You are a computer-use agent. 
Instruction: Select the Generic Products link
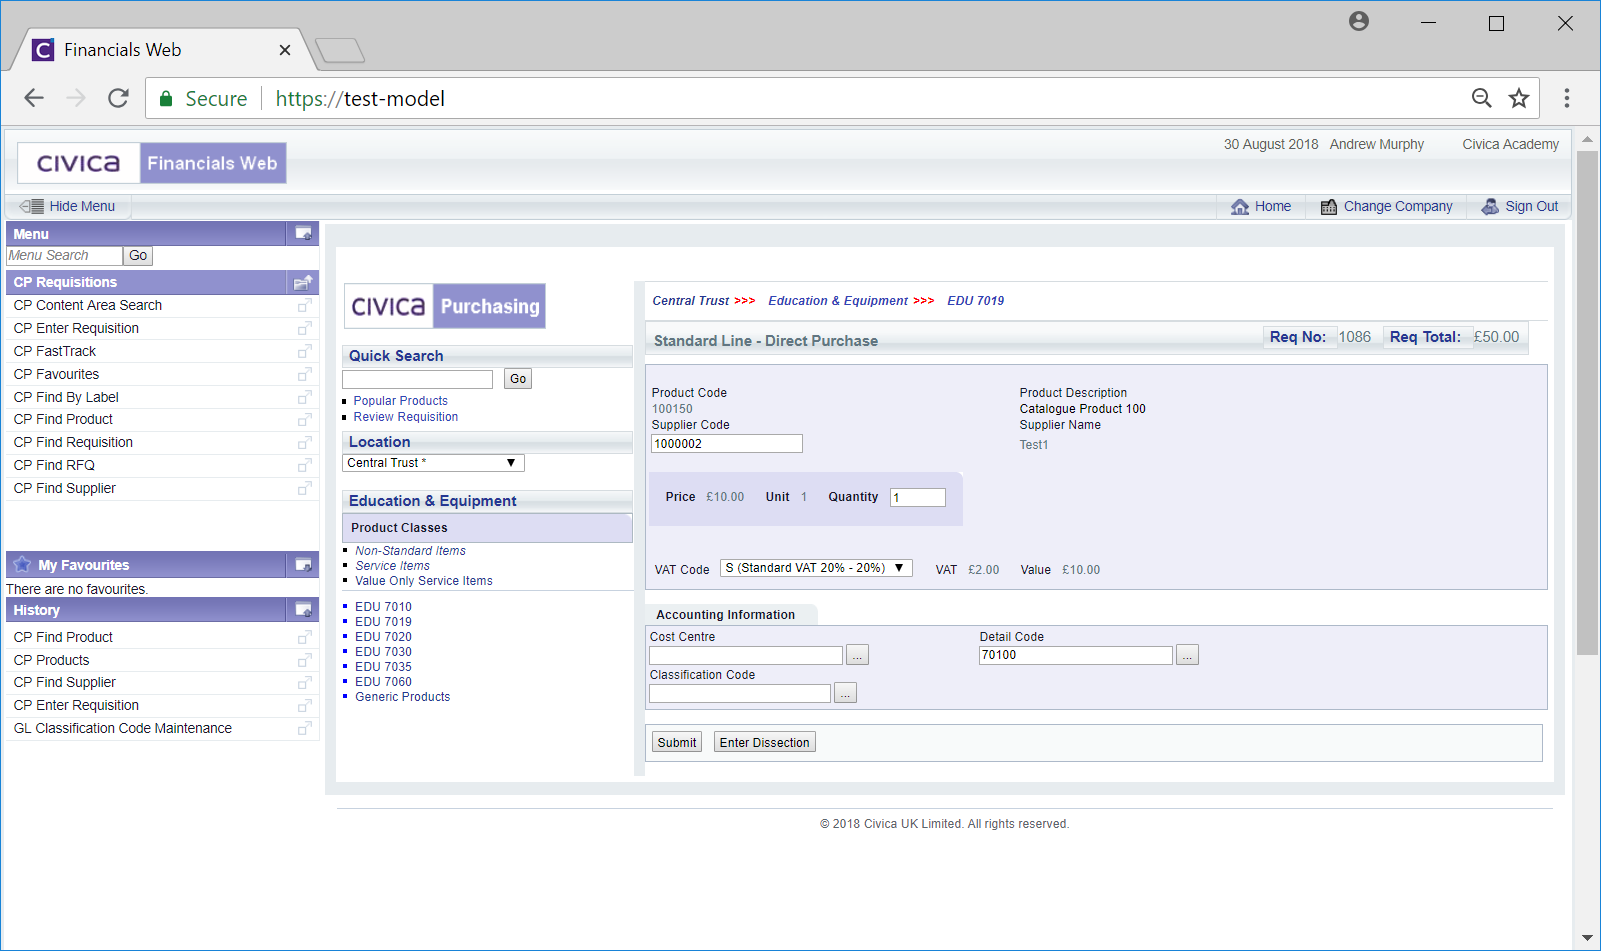tap(402, 697)
